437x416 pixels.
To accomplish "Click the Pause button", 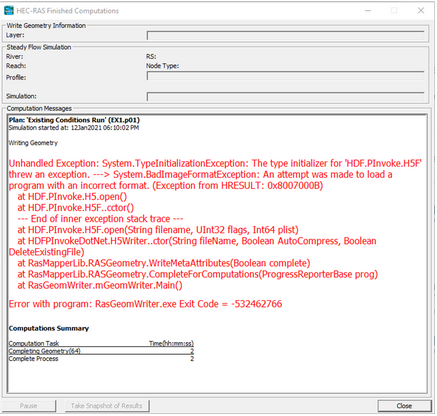I will [x=29, y=406].
